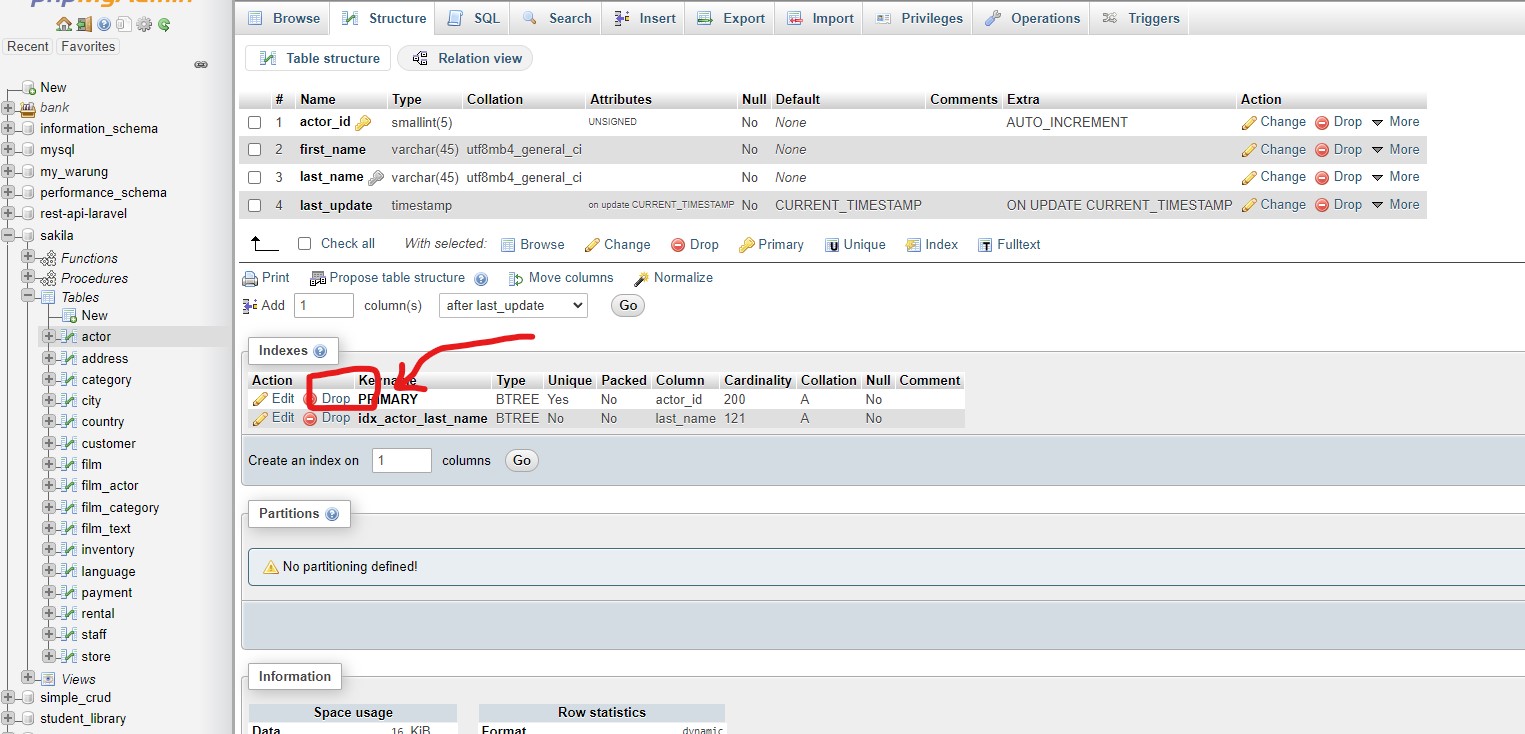This screenshot has width=1525, height=734.
Task: Enable the Check all checkbox
Action: (x=305, y=244)
